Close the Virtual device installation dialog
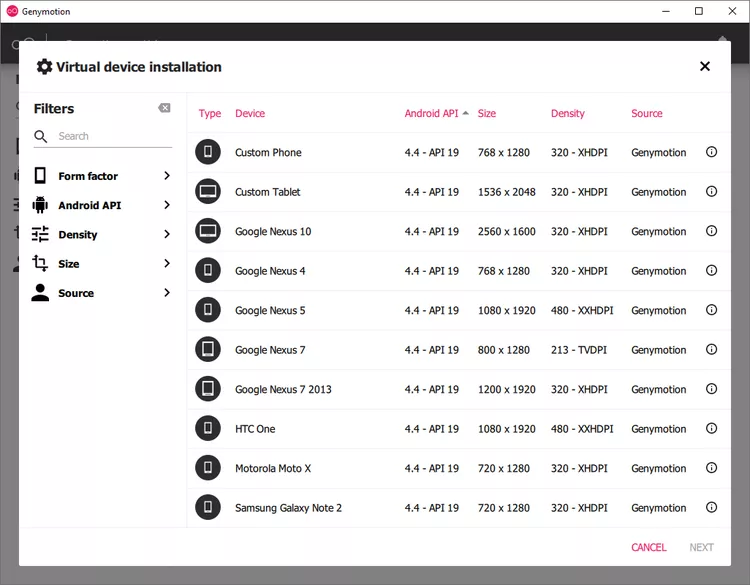The height and width of the screenshot is (585, 750). (x=705, y=66)
